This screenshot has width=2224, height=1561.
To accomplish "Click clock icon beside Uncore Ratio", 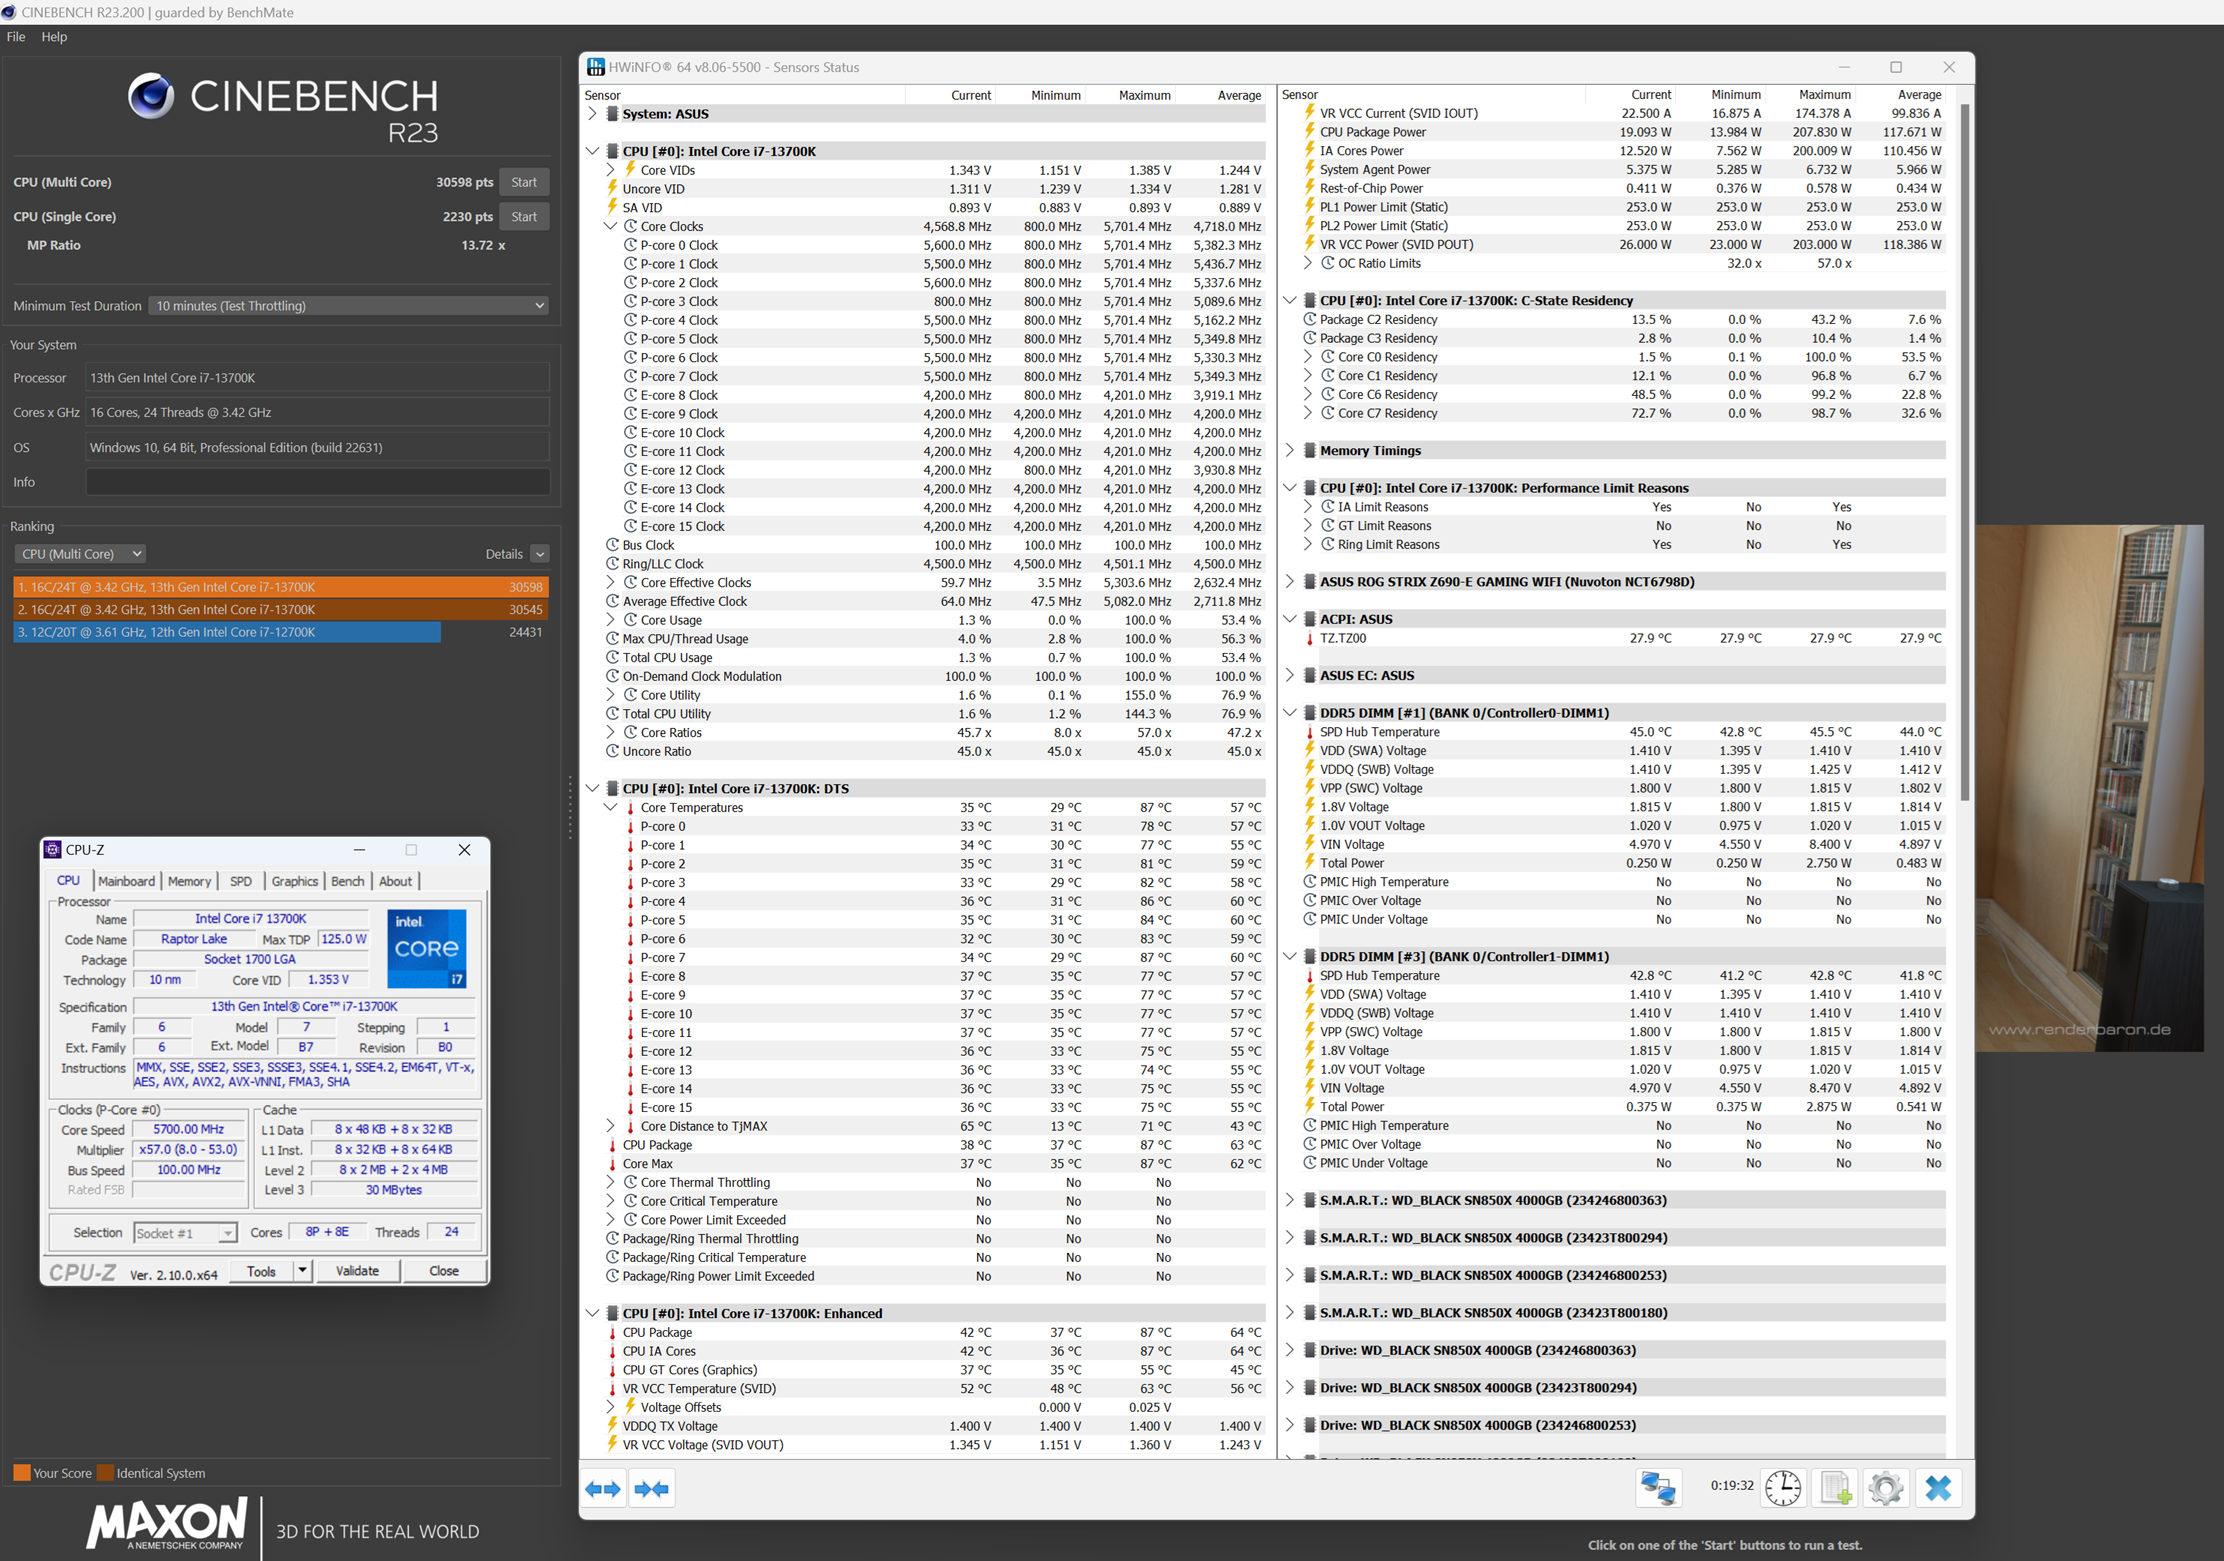I will (612, 751).
